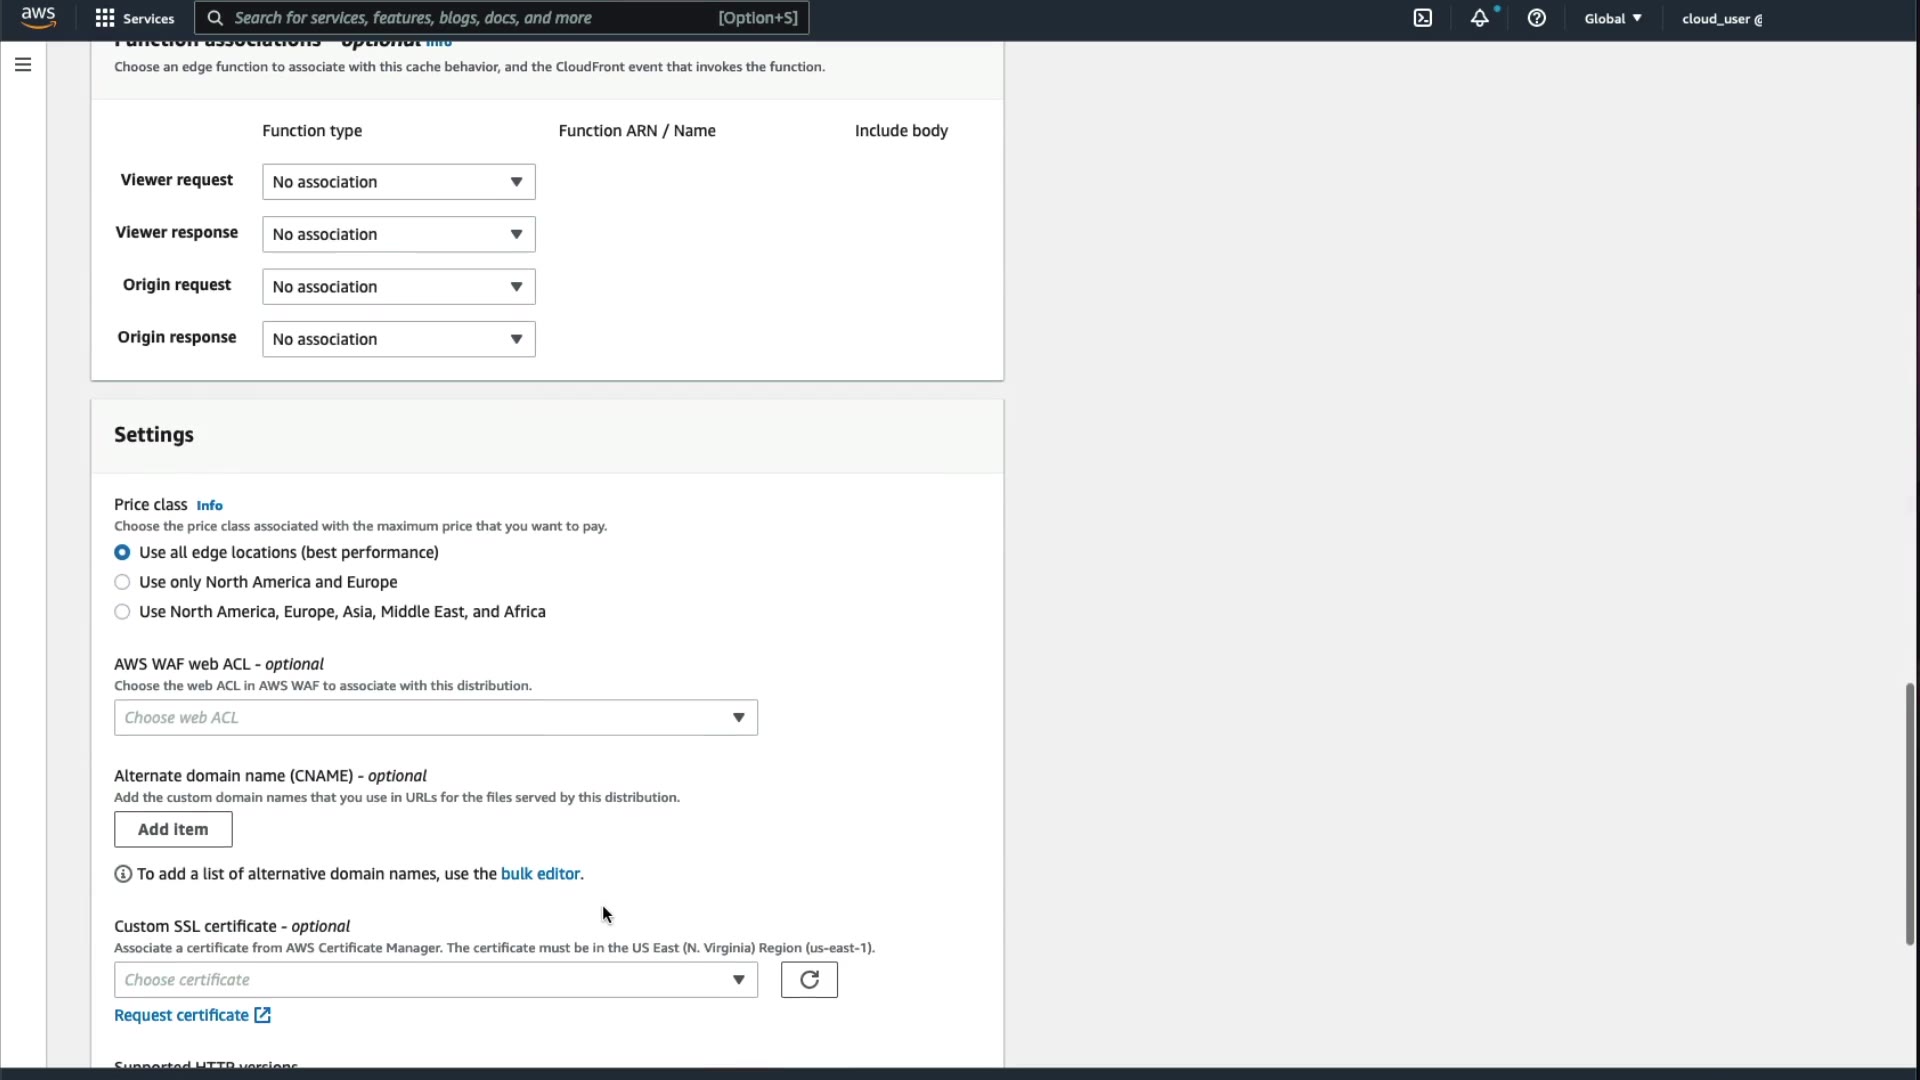Open the bulk editor link

(540, 874)
